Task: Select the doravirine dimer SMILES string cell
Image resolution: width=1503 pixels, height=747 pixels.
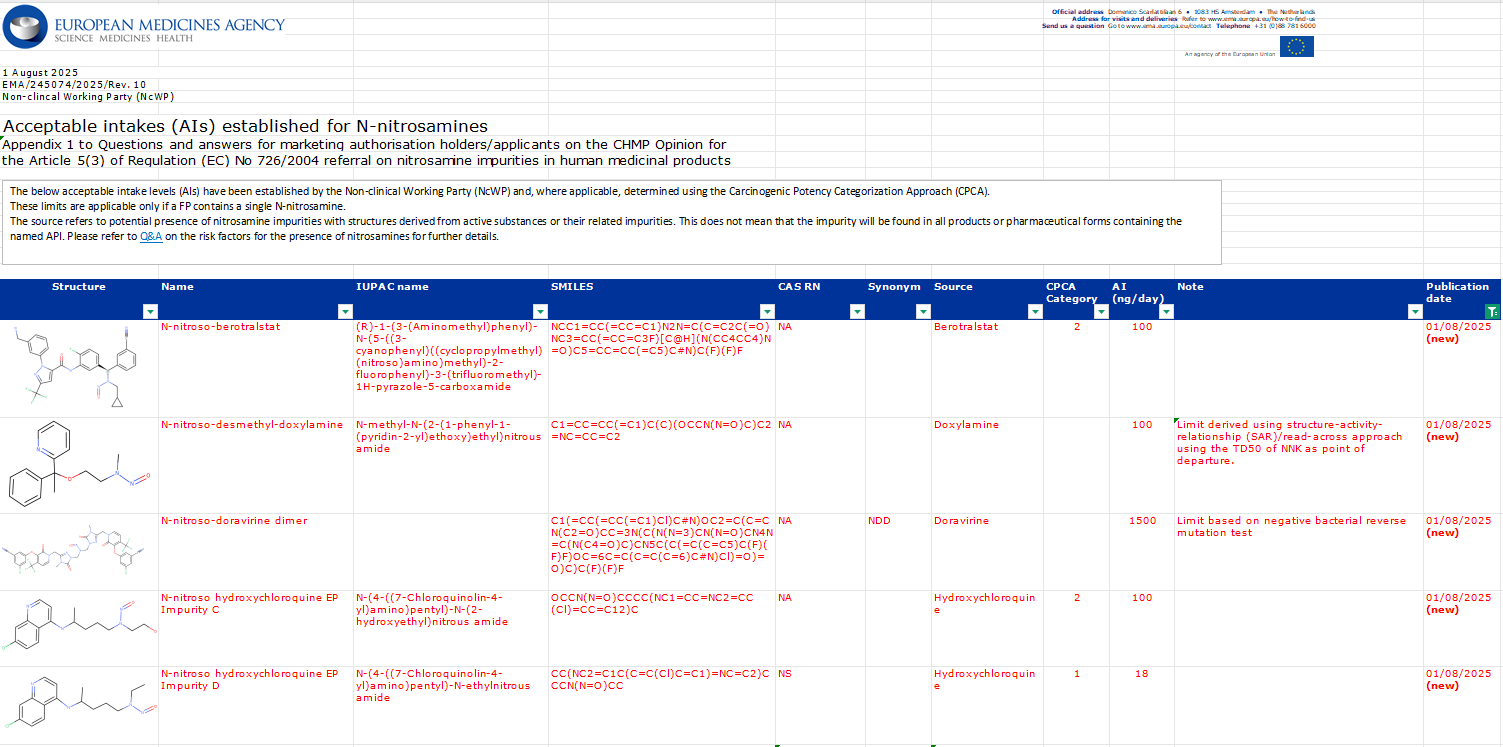Action: coord(662,552)
